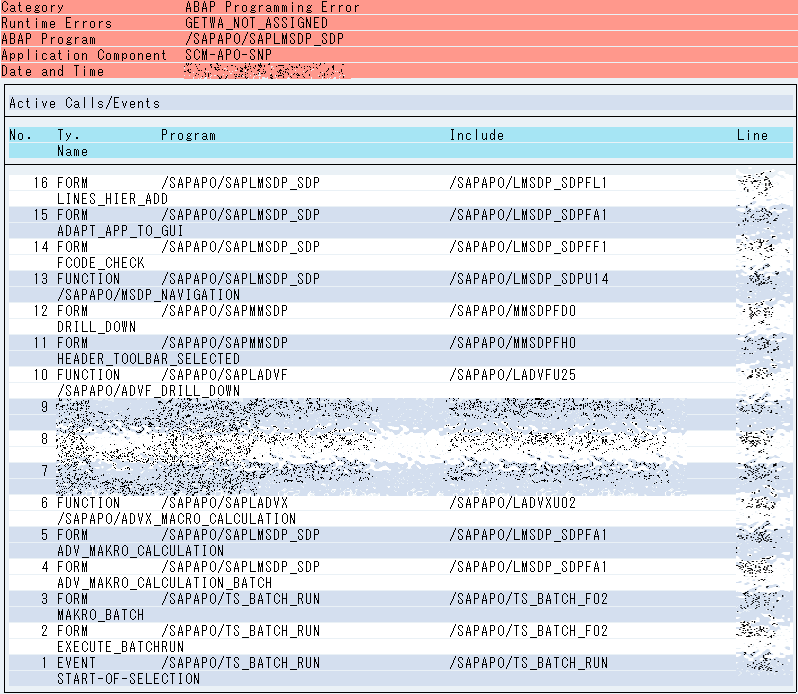This screenshot has height=694, width=798.
Task: Click the Include column header
Action: (x=477, y=135)
